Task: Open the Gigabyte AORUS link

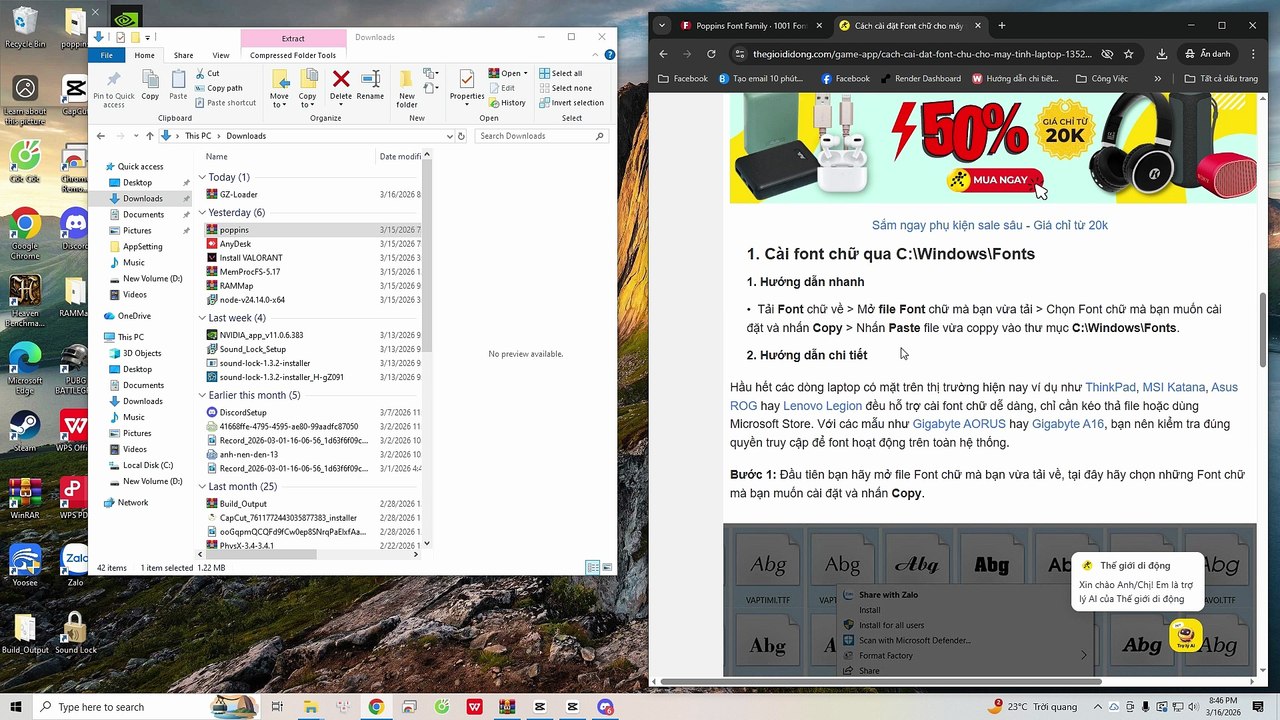Action: [959, 424]
